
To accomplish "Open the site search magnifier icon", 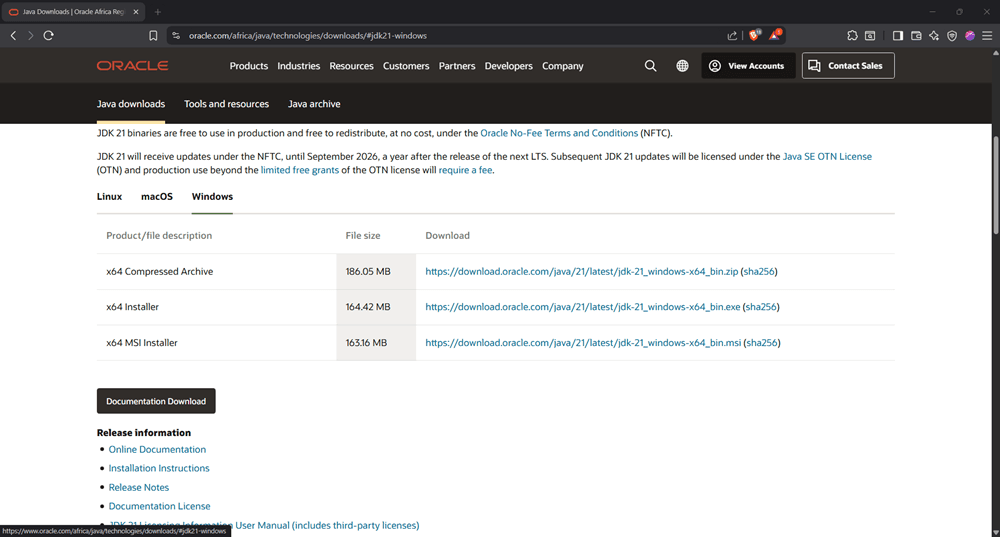I will (650, 66).
